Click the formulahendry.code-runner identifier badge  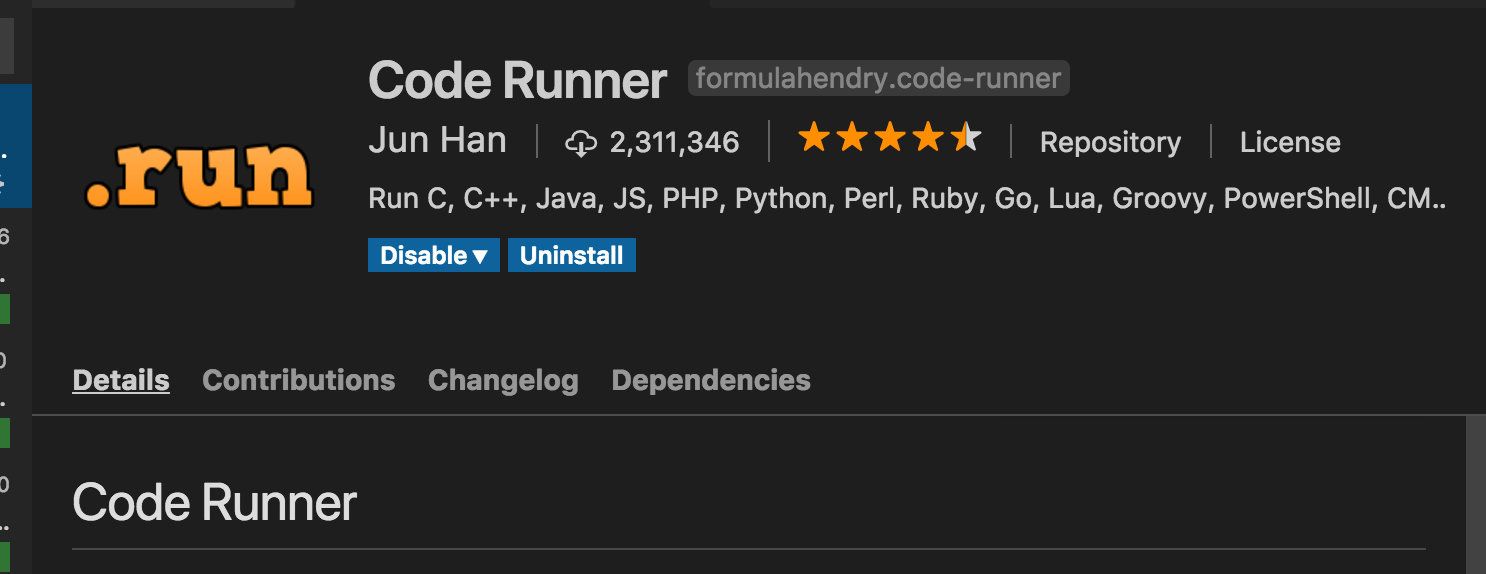coord(879,78)
